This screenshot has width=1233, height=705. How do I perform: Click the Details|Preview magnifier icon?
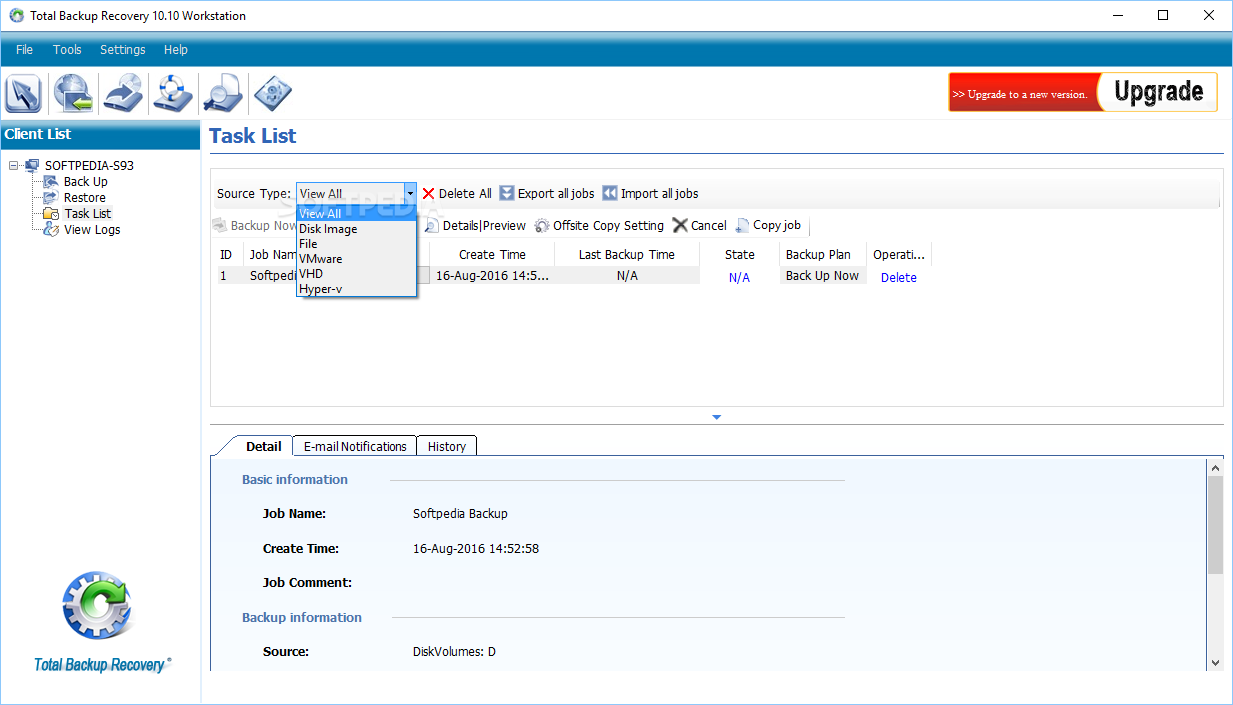(432, 226)
